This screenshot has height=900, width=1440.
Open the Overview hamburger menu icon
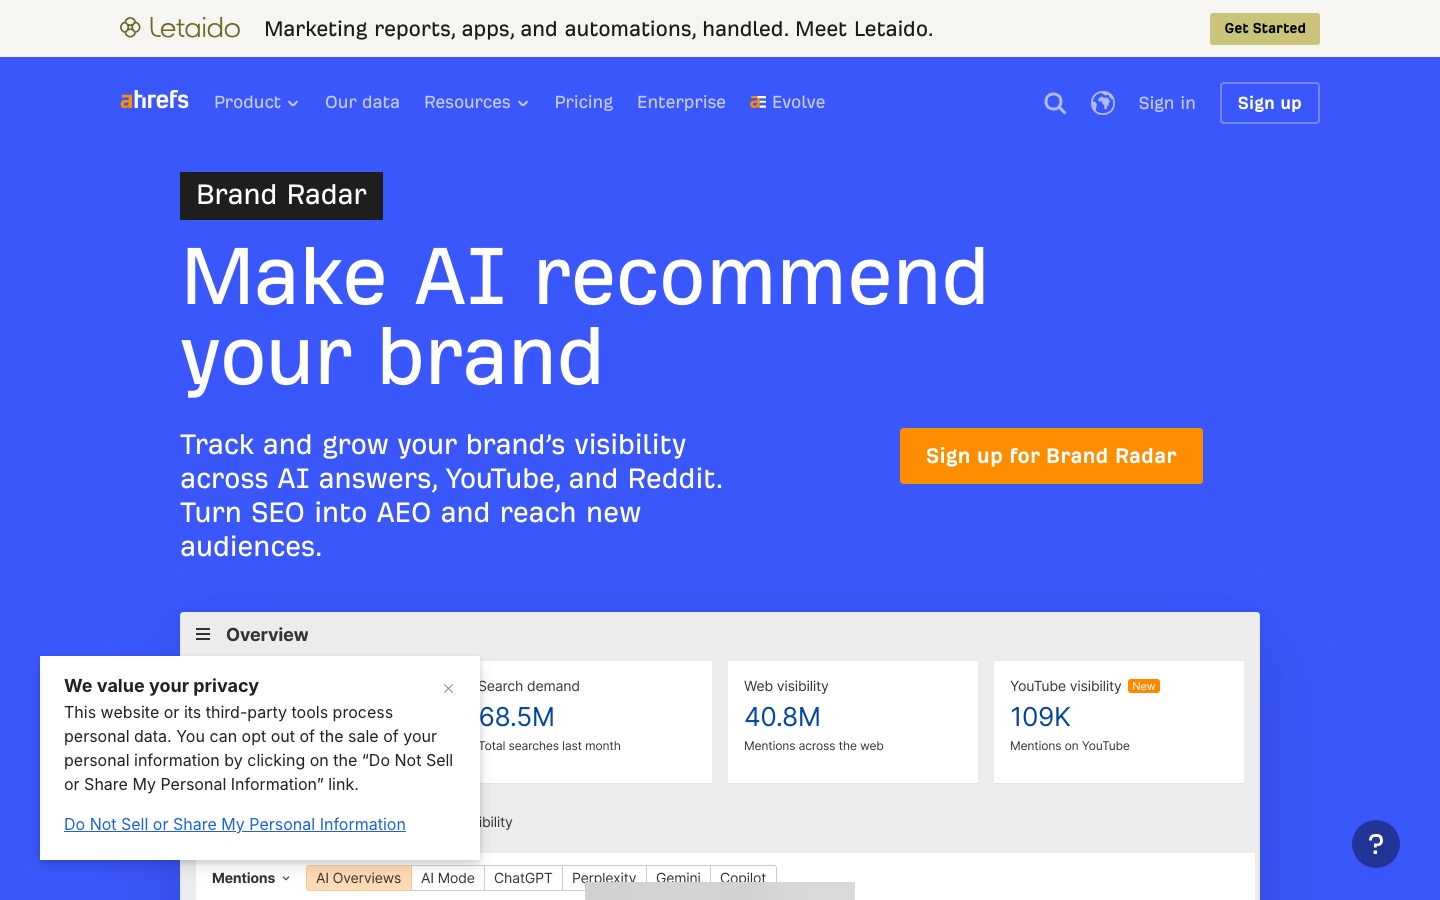203,634
